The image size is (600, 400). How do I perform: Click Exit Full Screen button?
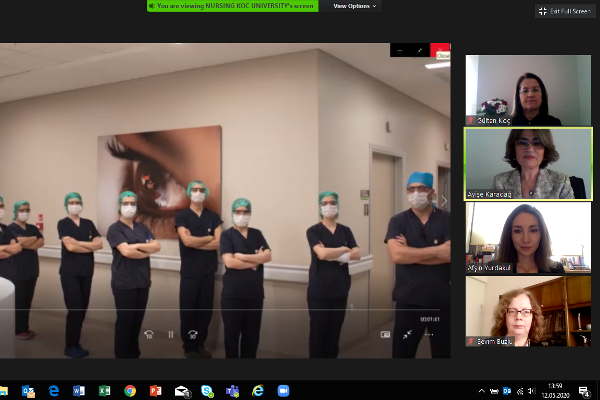566,10
